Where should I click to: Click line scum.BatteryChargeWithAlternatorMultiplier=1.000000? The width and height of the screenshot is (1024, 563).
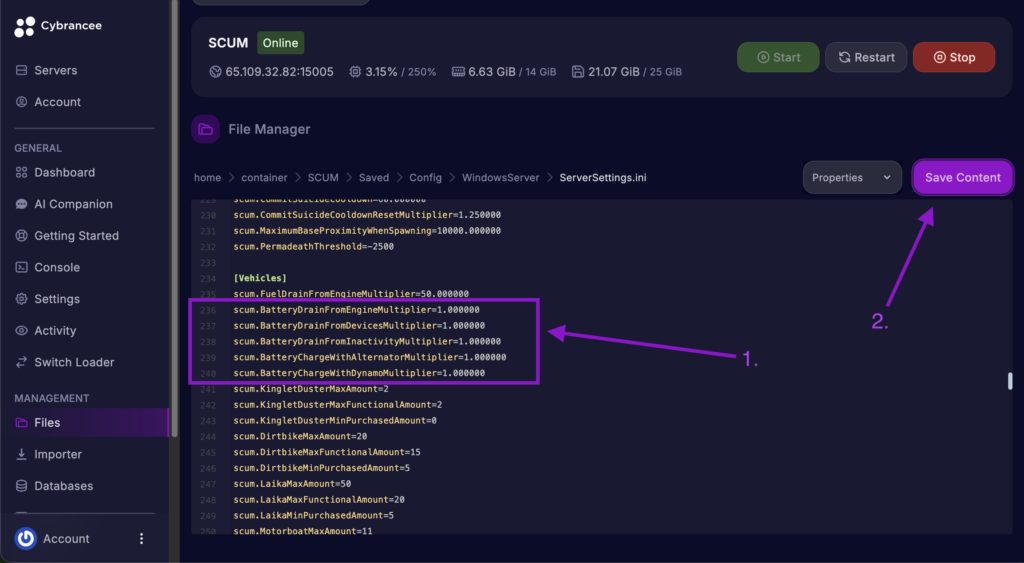370,357
